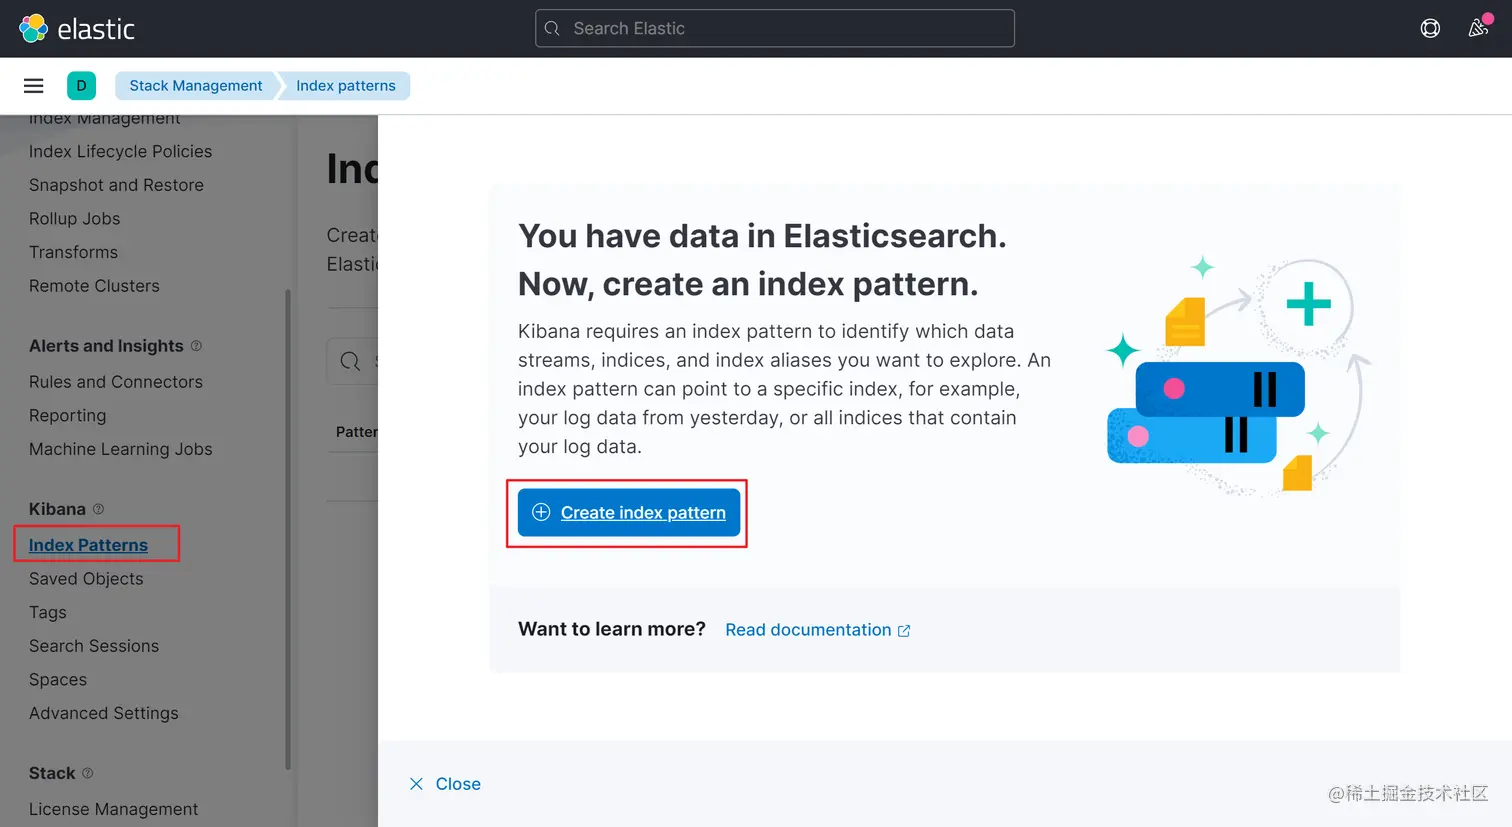Open Advanced Settings
The image size is (1512, 827).
(104, 714)
